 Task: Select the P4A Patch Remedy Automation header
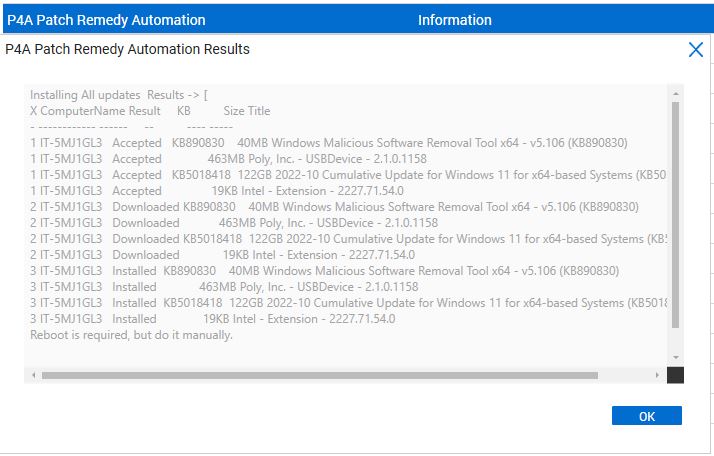106,20
